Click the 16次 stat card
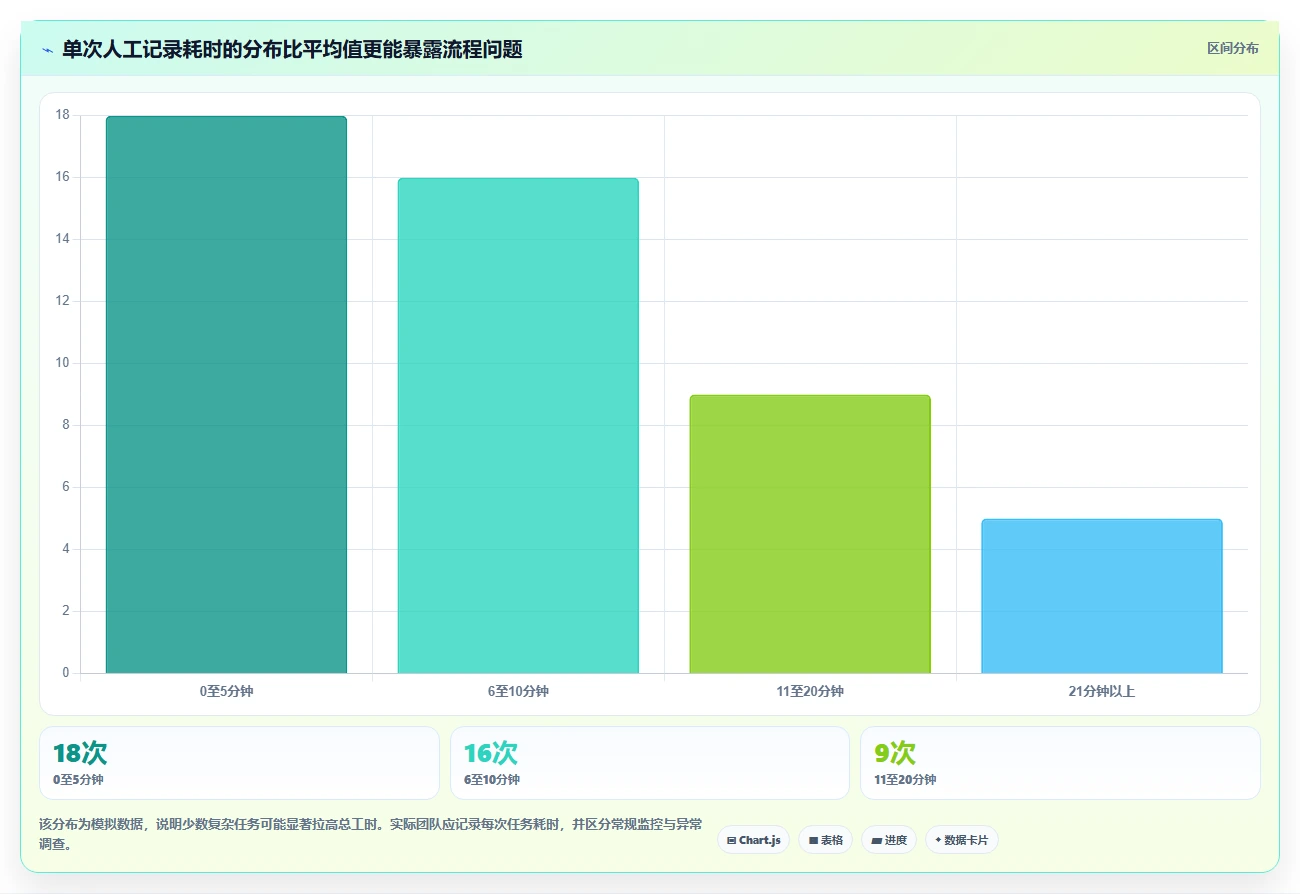This screenshot has height=894, width=1300. (x=650, y=763)
